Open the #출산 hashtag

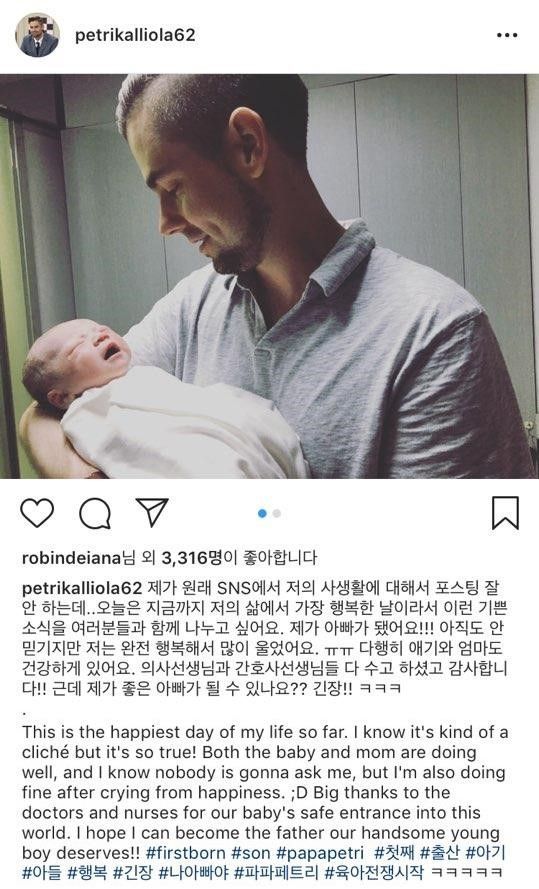[440, 852]
